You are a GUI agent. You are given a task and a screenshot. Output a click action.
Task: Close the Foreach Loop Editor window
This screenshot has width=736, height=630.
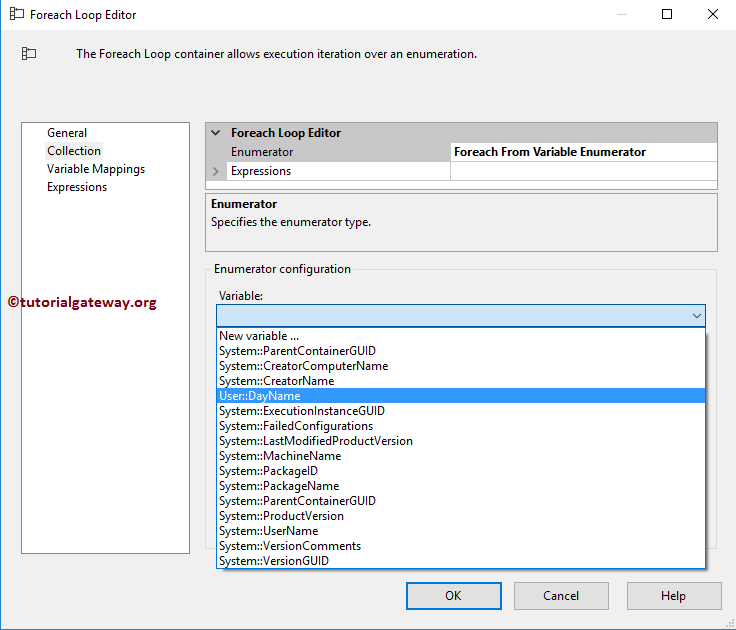(x=713, y=14)
